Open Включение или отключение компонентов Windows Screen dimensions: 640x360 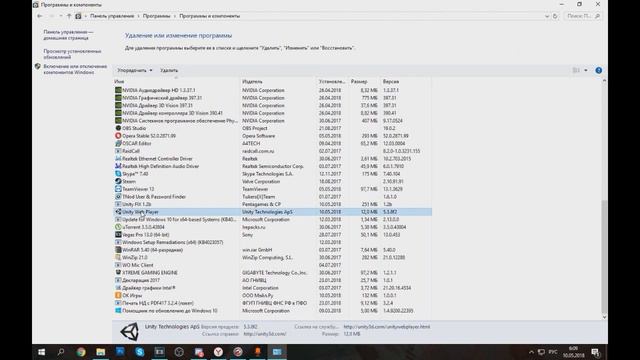pyautogui.click(x=75, y=69)
